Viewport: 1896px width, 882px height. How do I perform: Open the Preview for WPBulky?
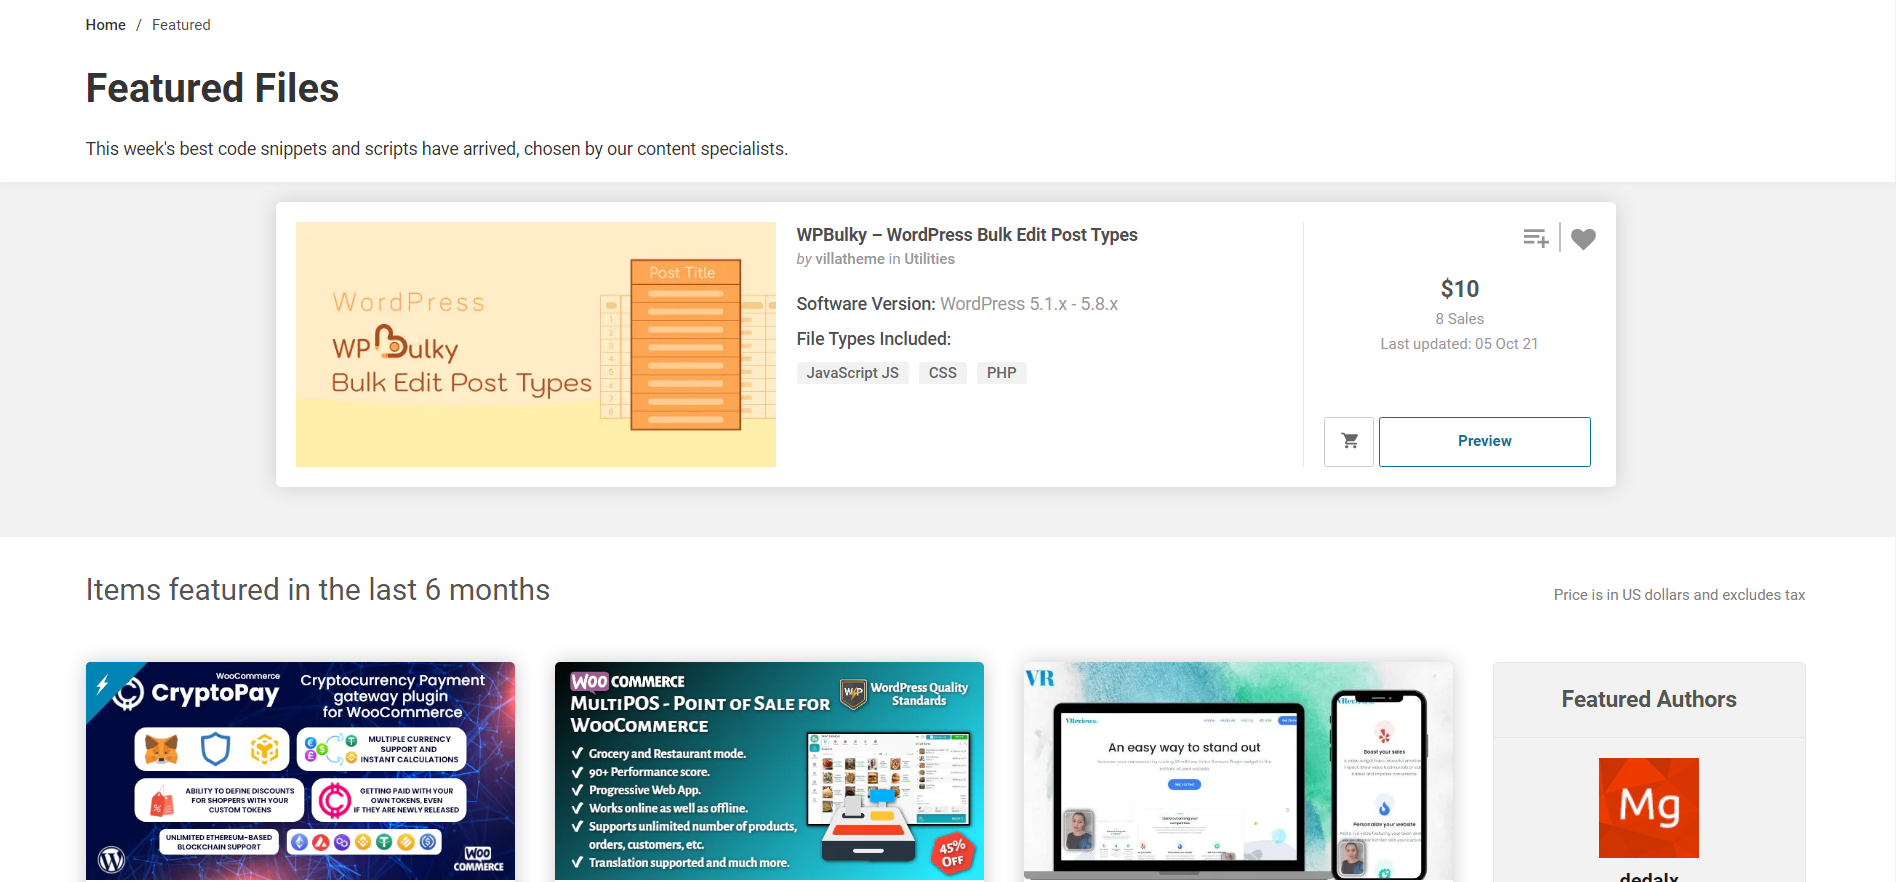(x=1484, y=442)
